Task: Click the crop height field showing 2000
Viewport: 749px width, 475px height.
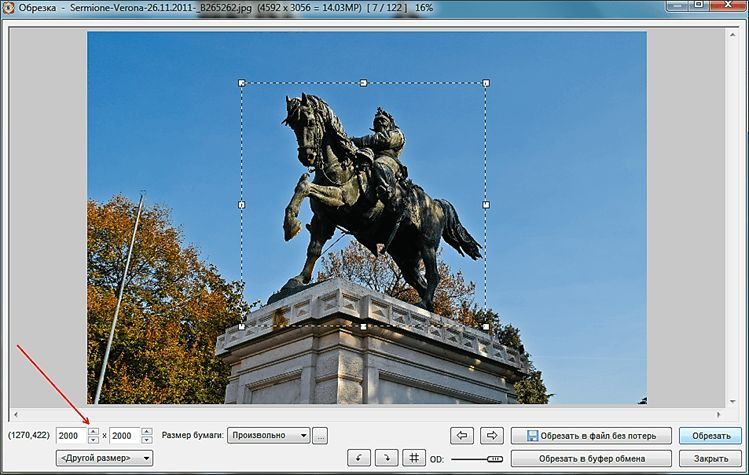Action: tap(125, 436)
